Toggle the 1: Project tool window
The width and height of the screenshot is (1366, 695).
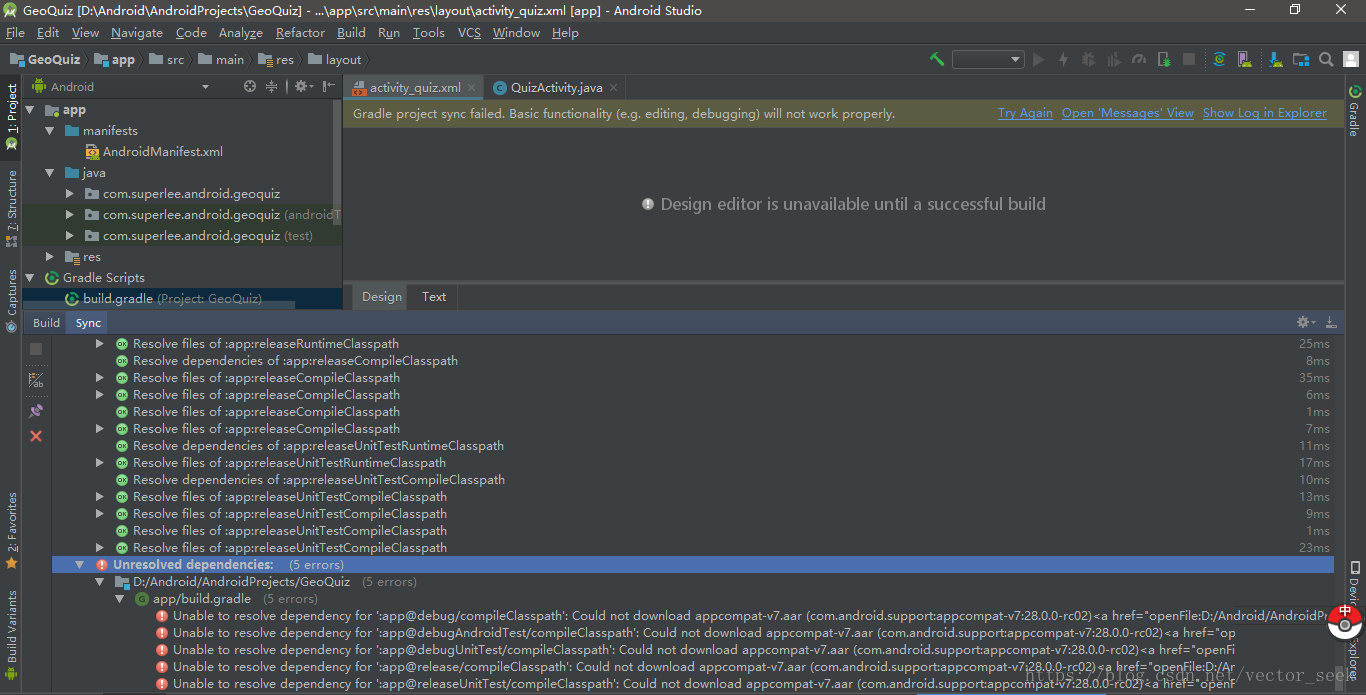pyautogui.click(x=11, y=116)
